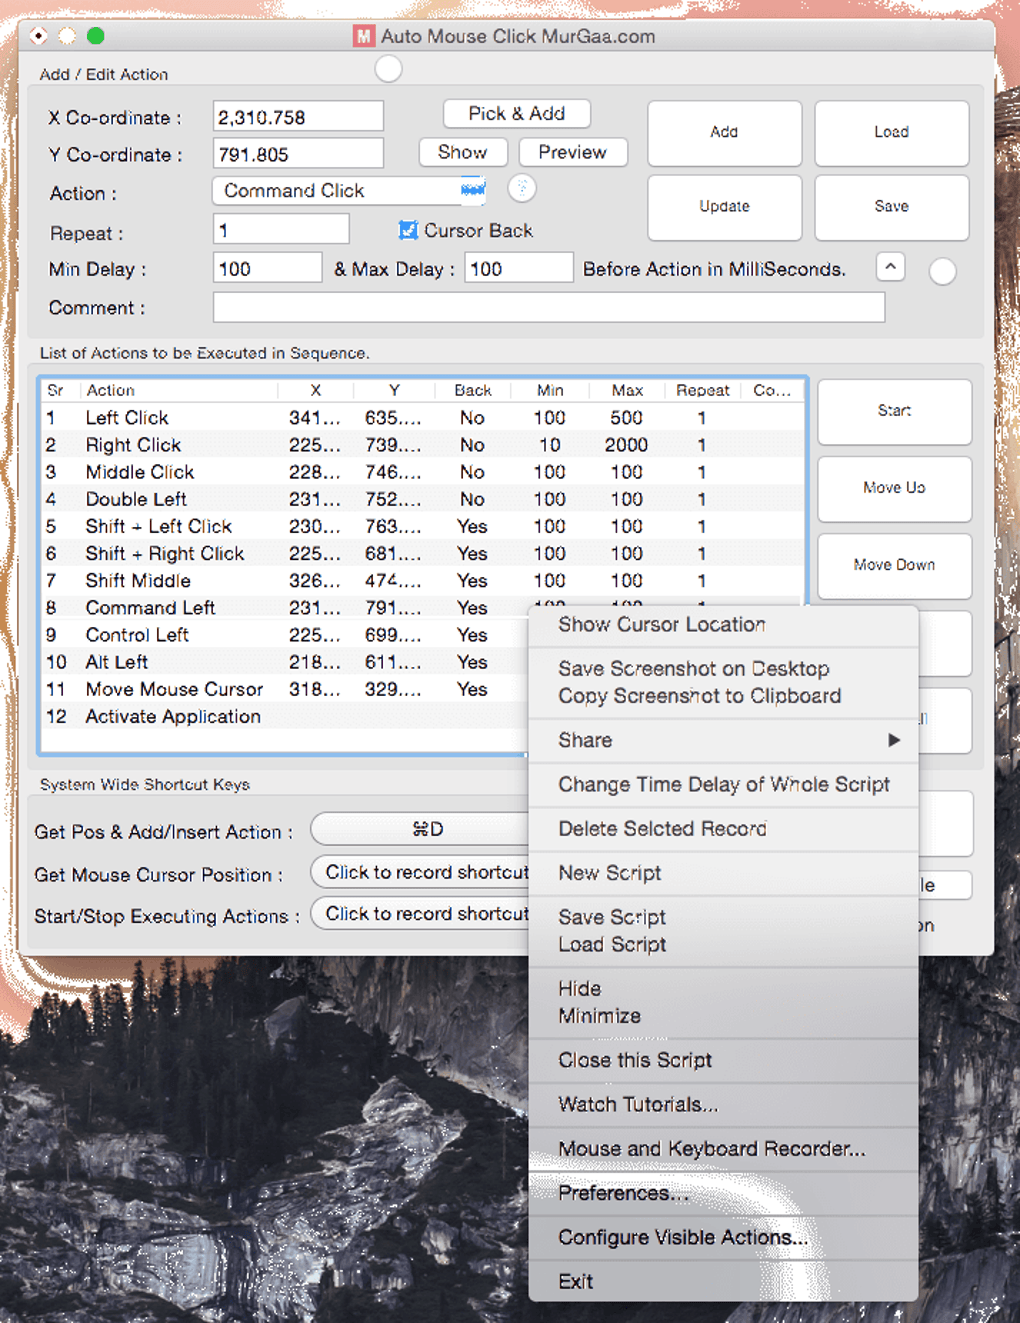
Task: Open Mouse and Keyboard Recorder...
Action: [x=723, y=1149]
